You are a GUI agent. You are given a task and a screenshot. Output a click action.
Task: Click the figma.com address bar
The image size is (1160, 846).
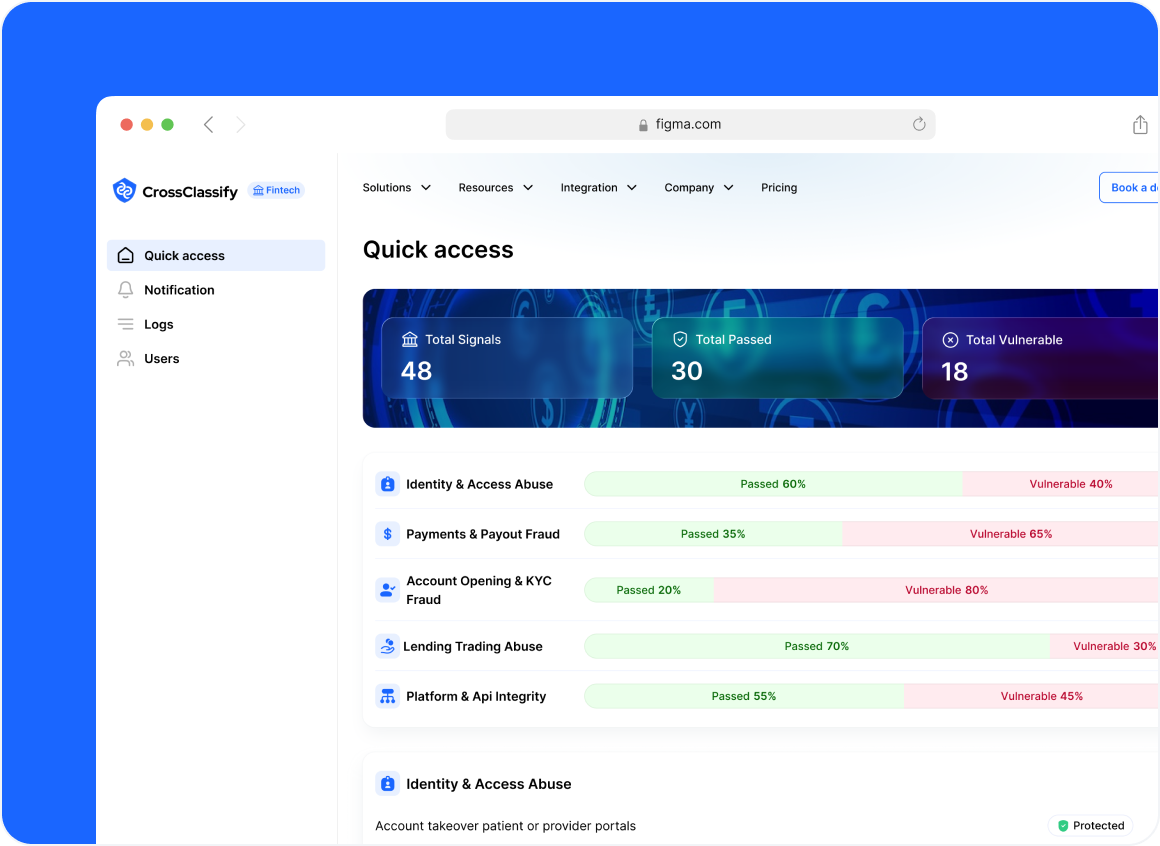point(690,123)
